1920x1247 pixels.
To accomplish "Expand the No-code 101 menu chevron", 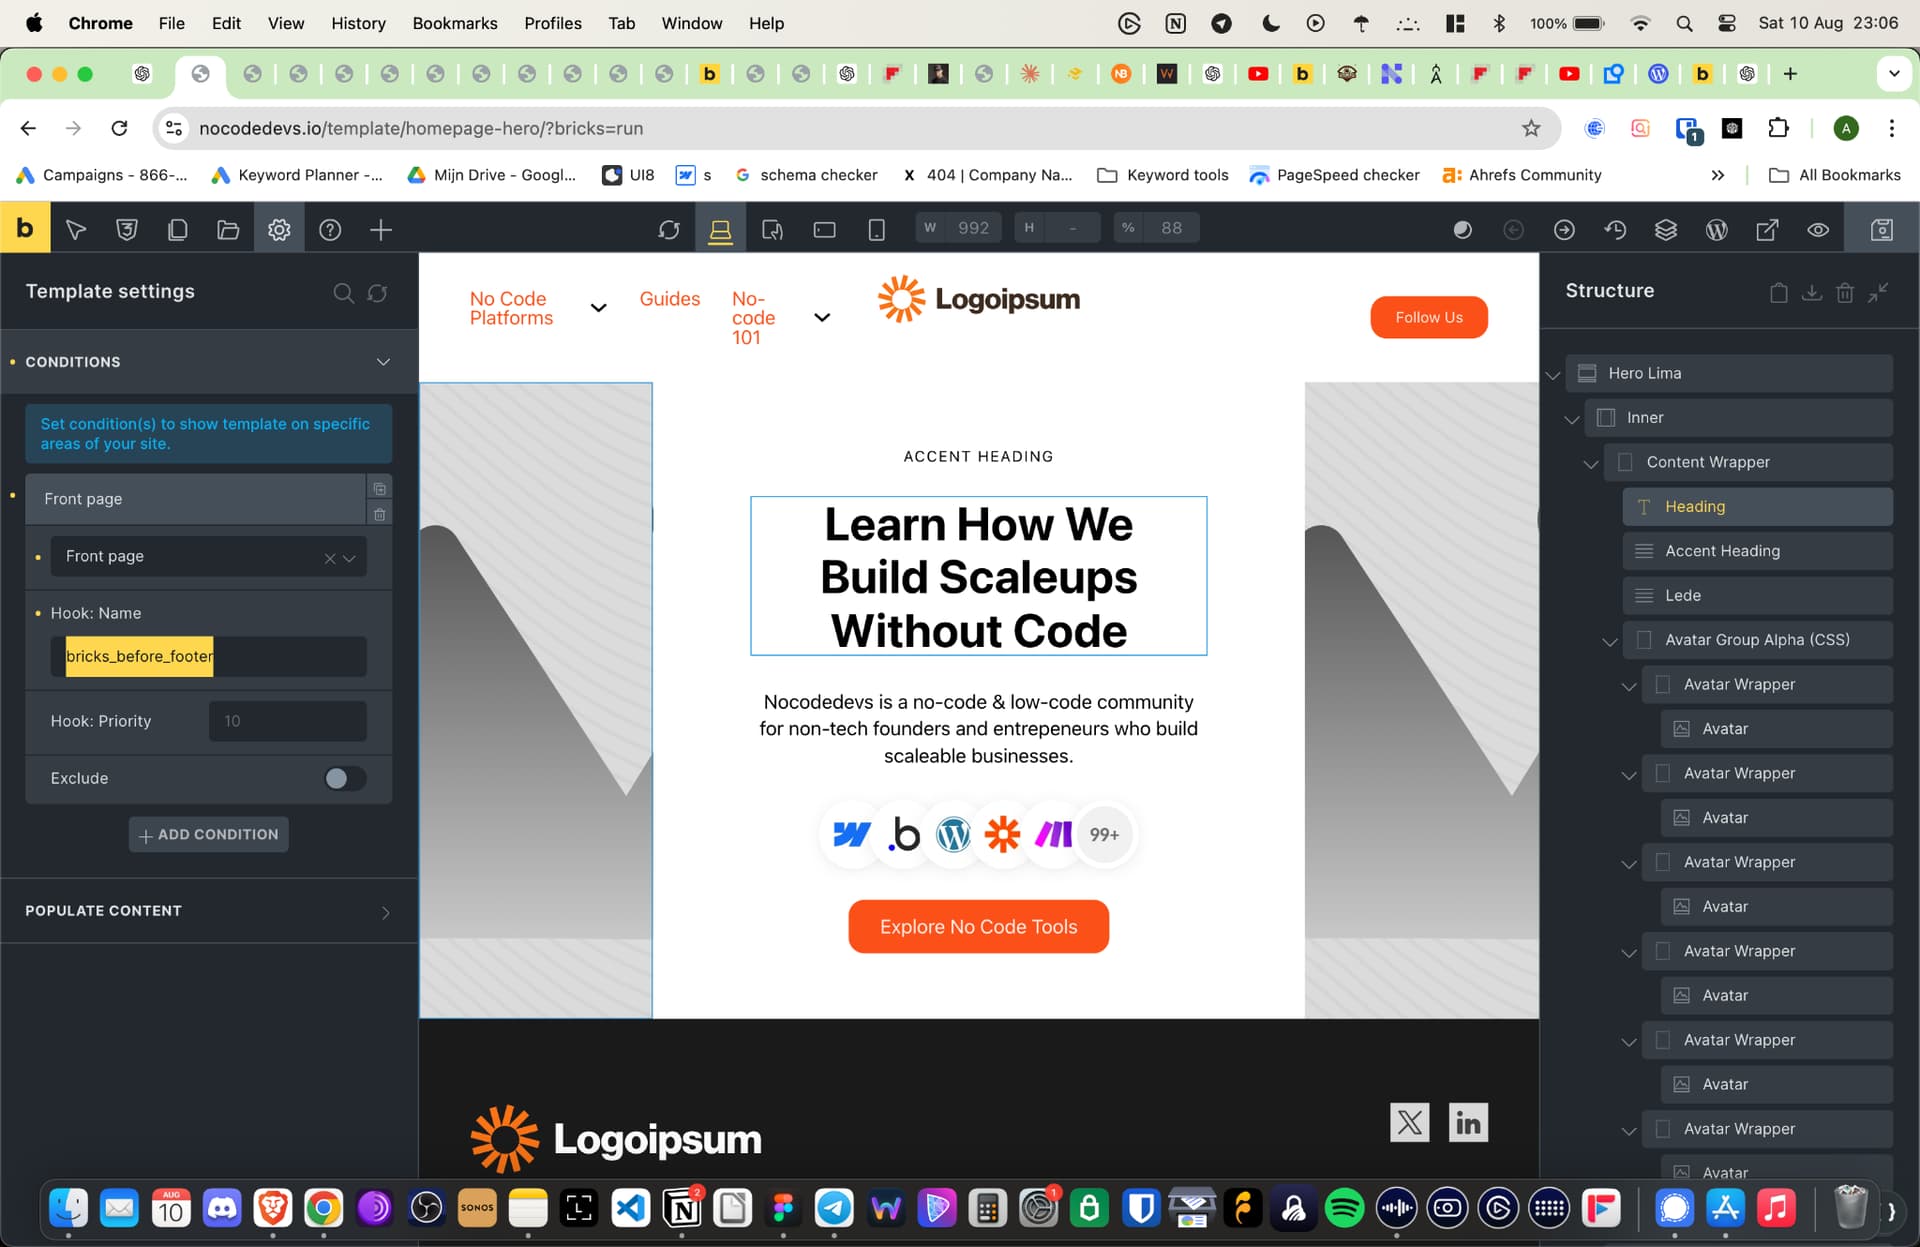I will click(x=822, y=318).
